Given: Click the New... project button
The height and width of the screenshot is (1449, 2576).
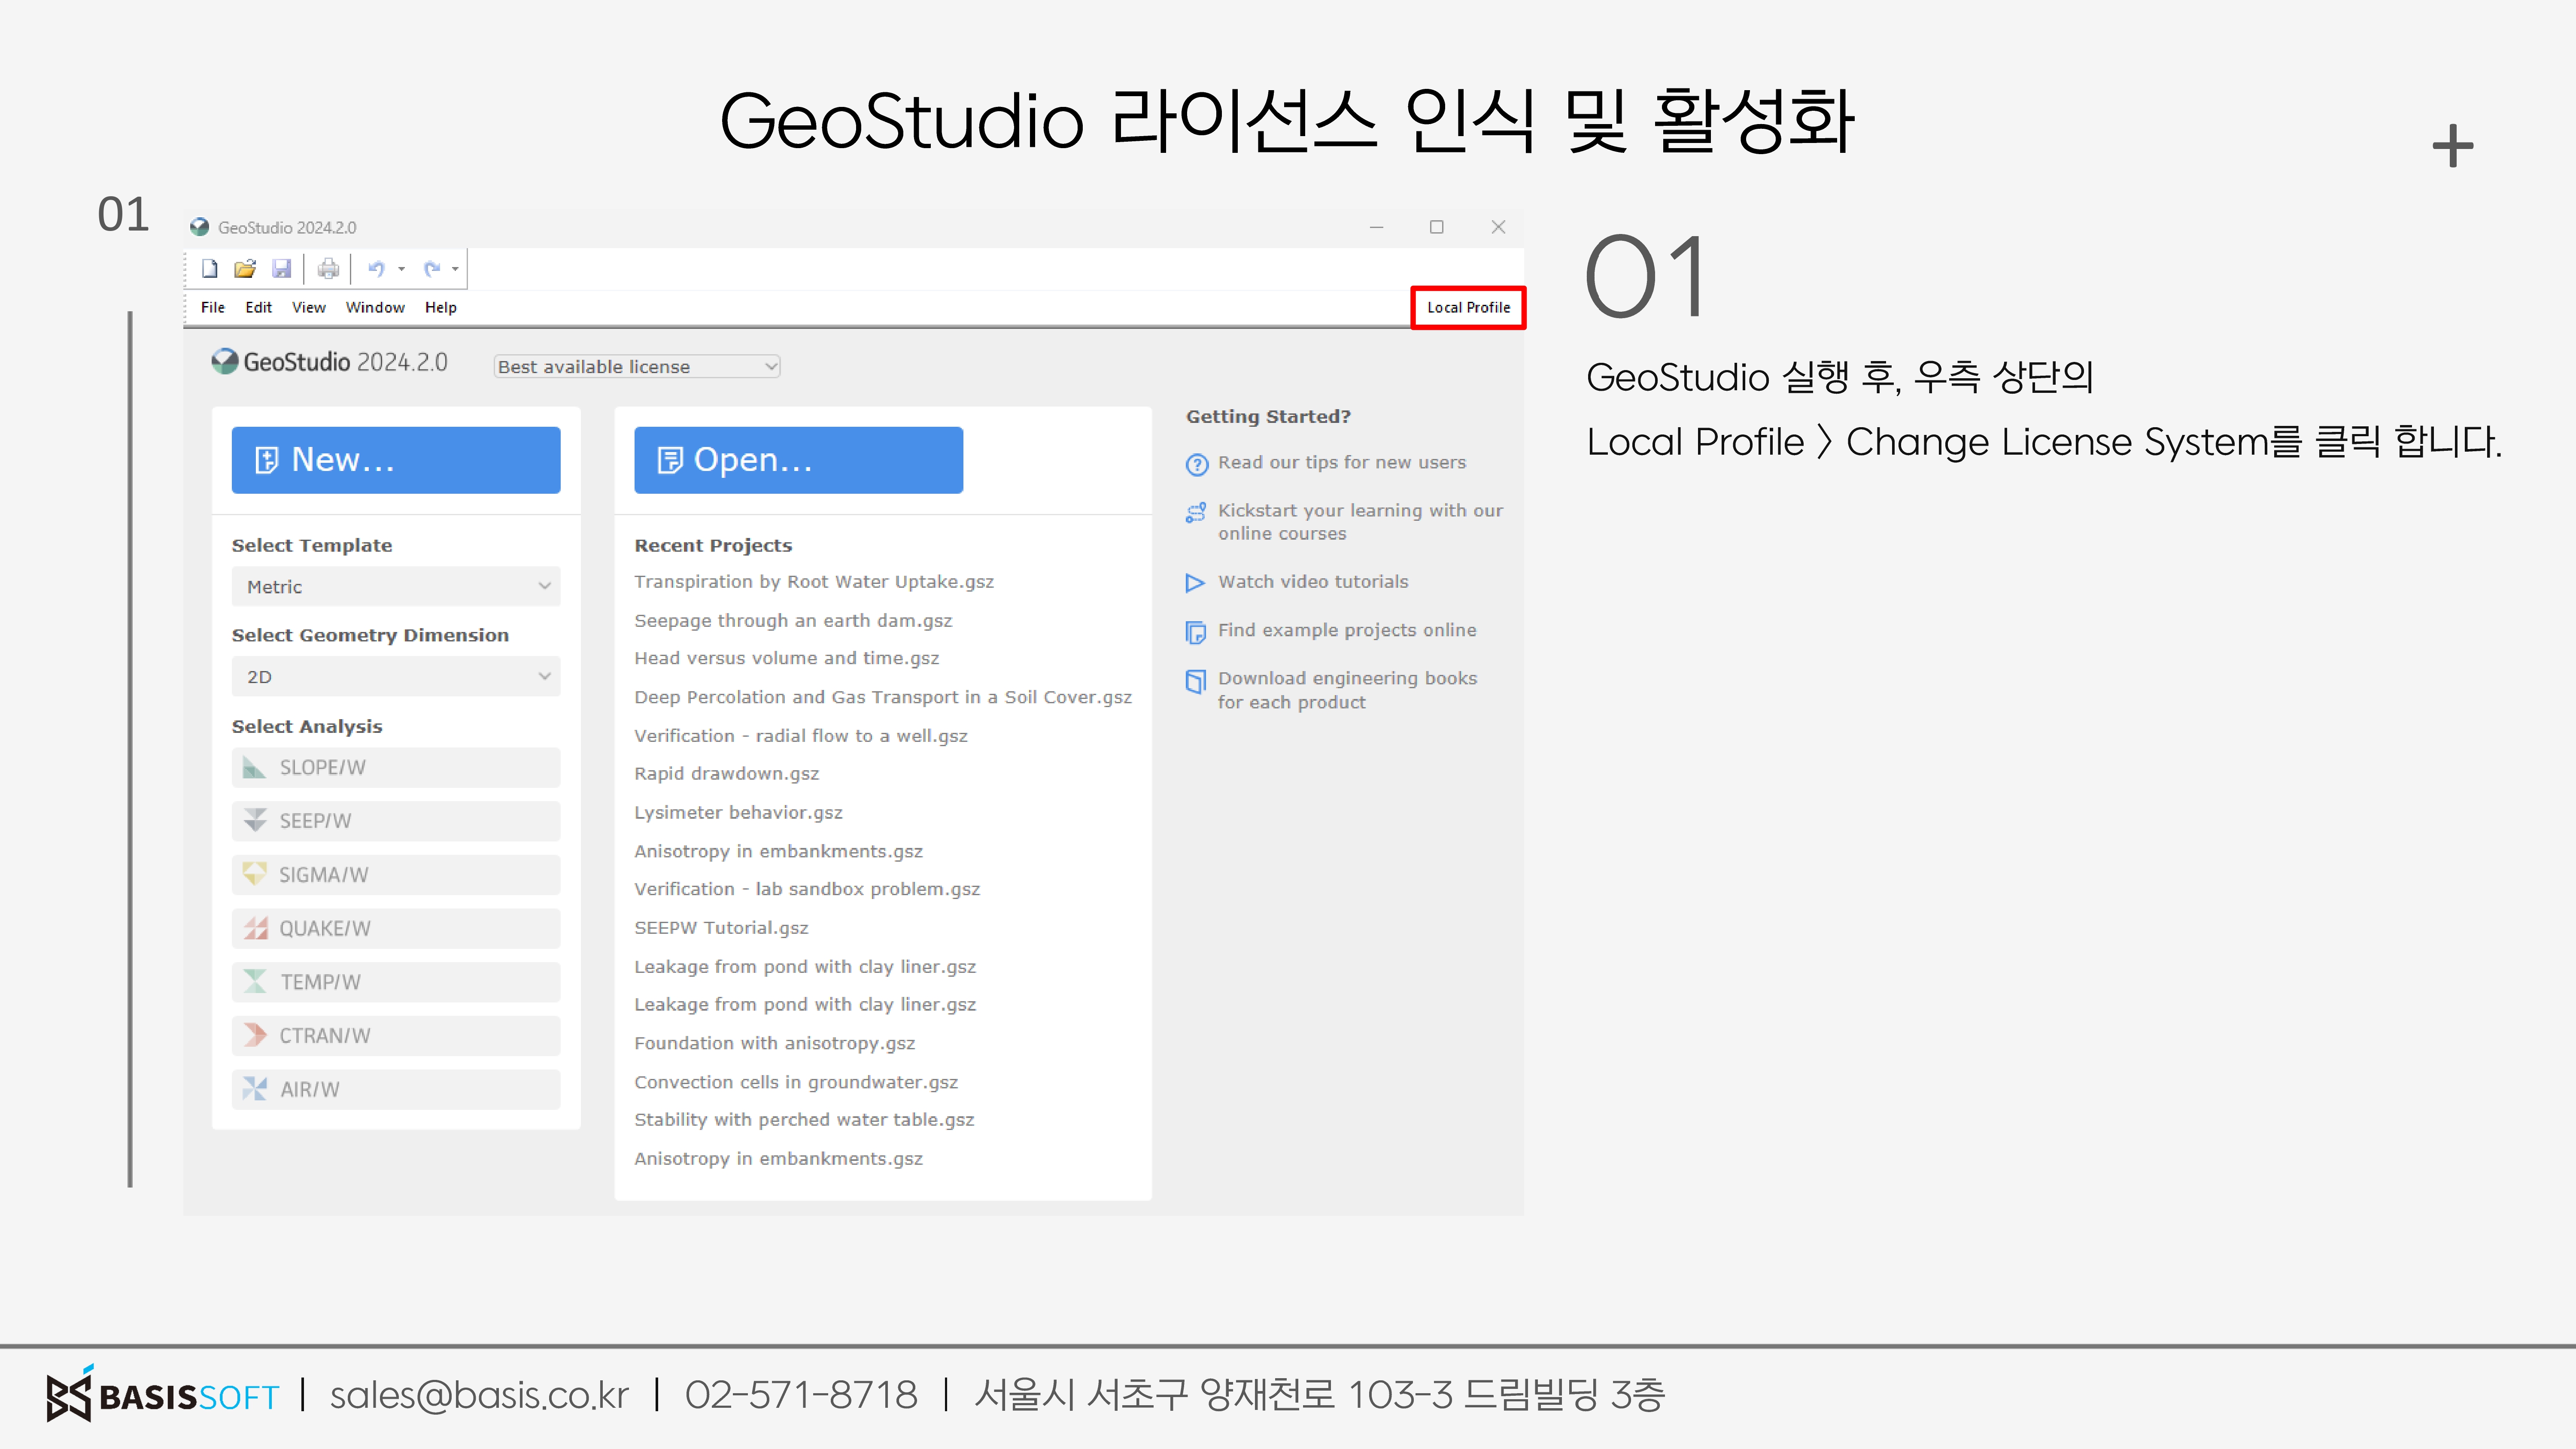Looking at the screenshot, I should (396, 460).
